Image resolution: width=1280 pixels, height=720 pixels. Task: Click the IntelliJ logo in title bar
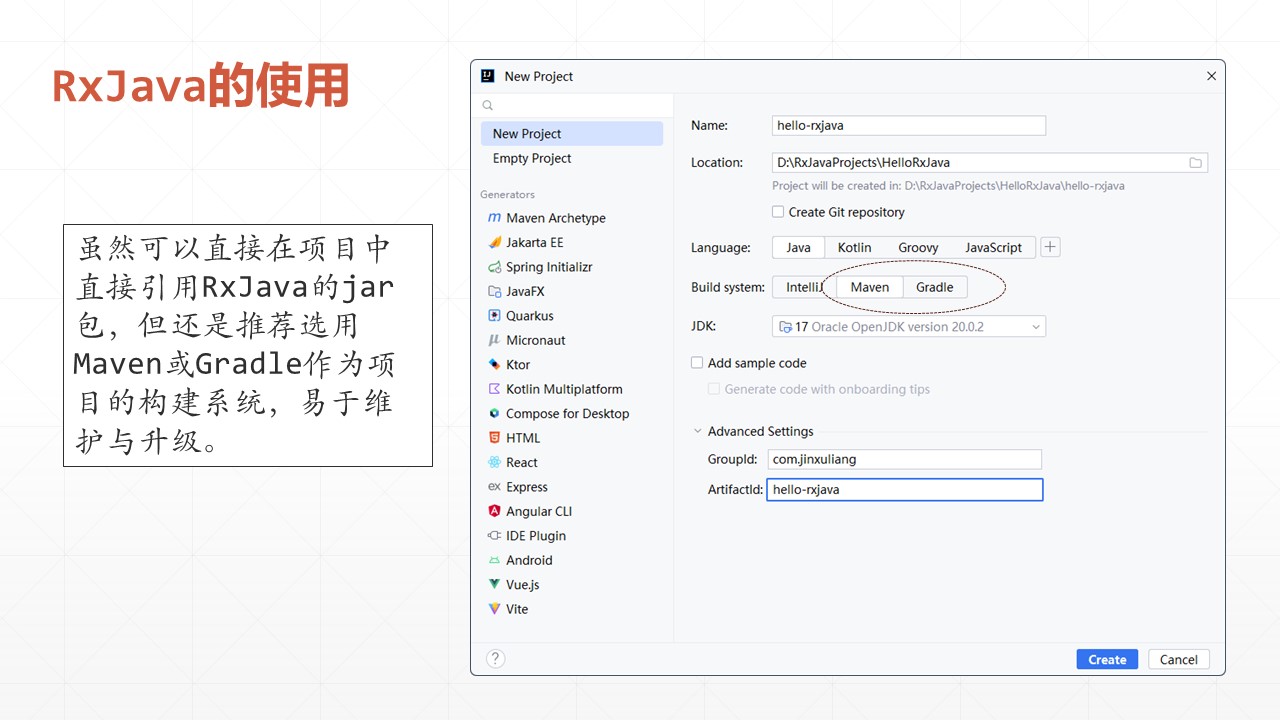coord(488,76)
